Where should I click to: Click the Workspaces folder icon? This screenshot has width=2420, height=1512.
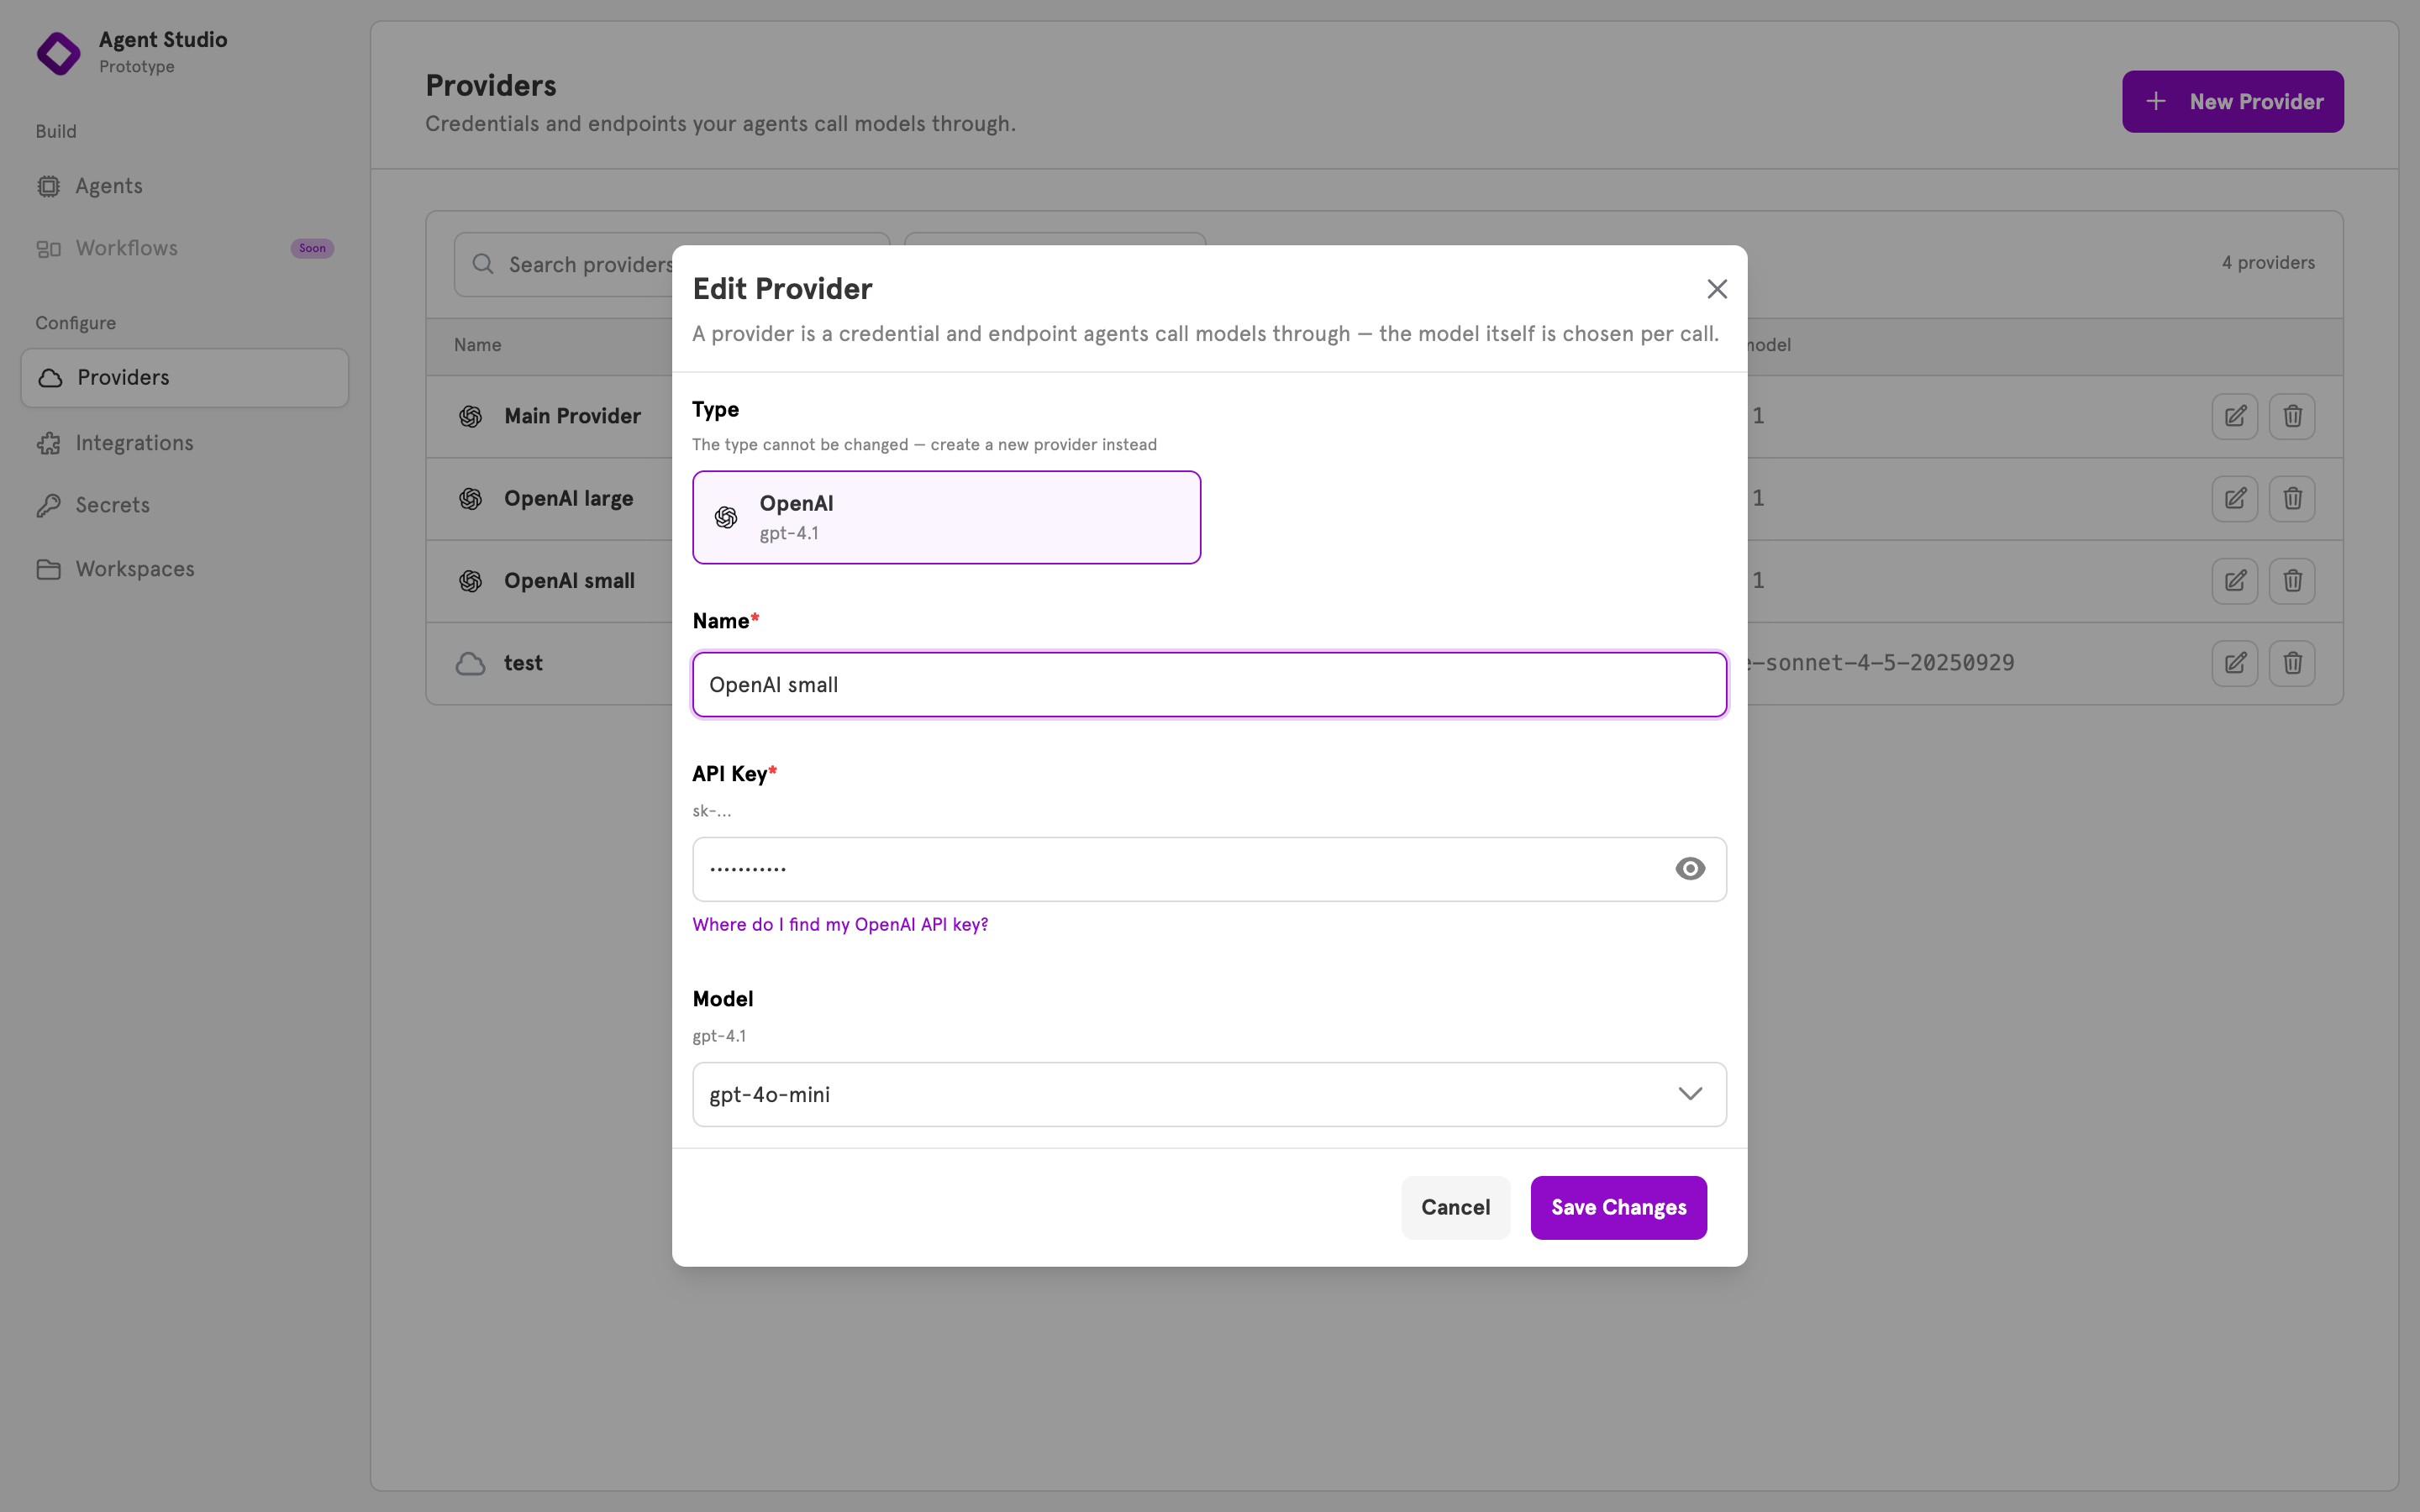[x=49, y=569]
